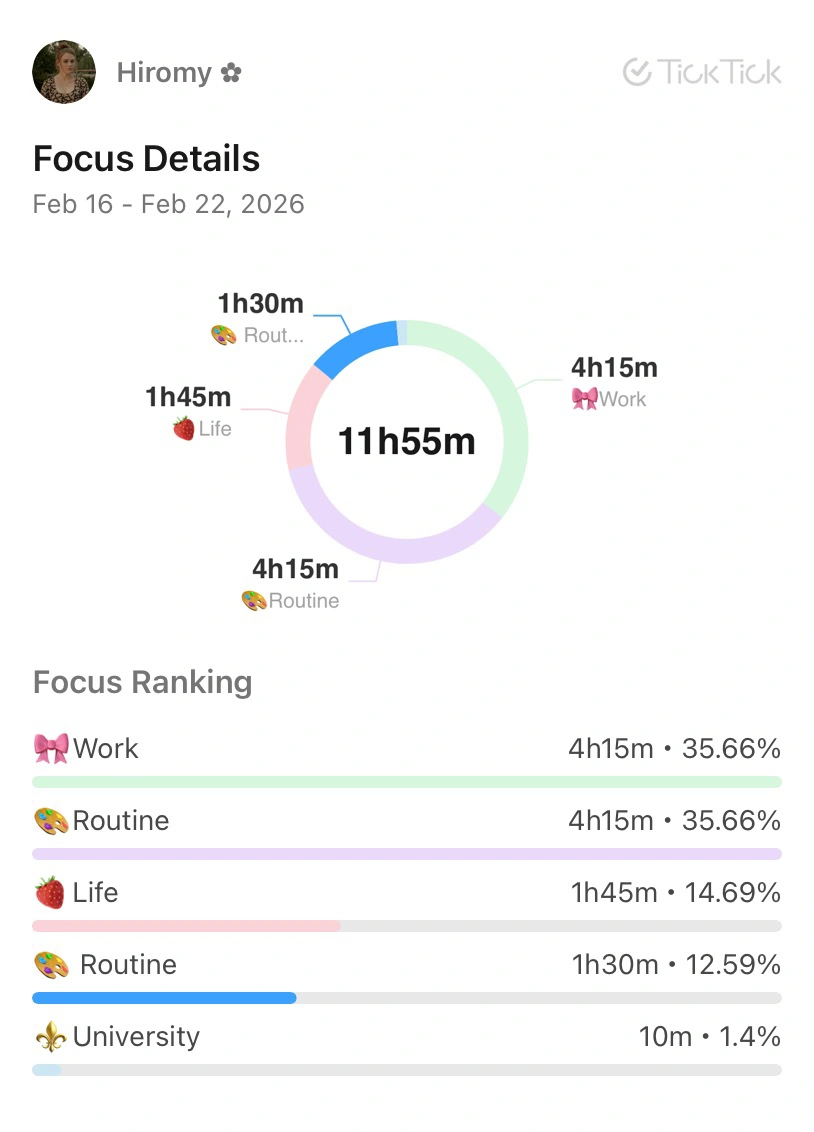
Task: Click the TickTick logo checkmark icon
Action: [637, 72]
